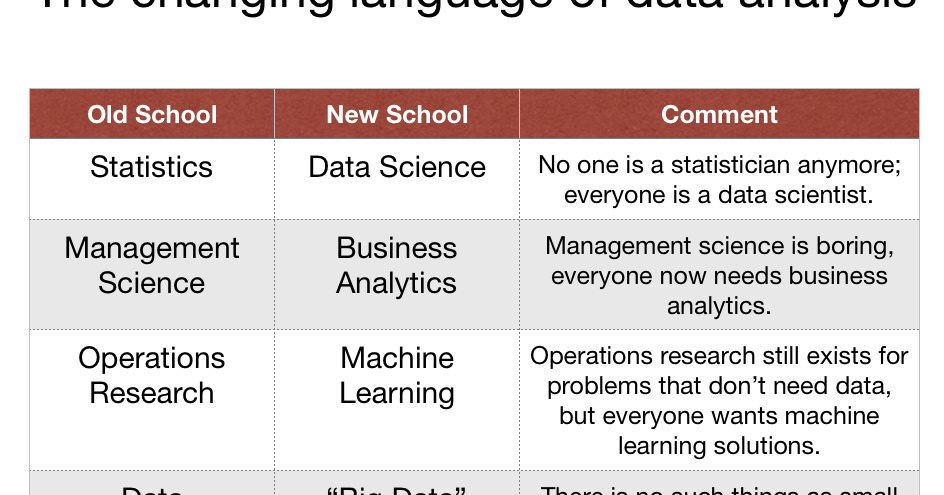This screenshot has height=495, width=944.
Task: Click the text 'learning solutions.' in the comment column
Action: coord(719,445)
